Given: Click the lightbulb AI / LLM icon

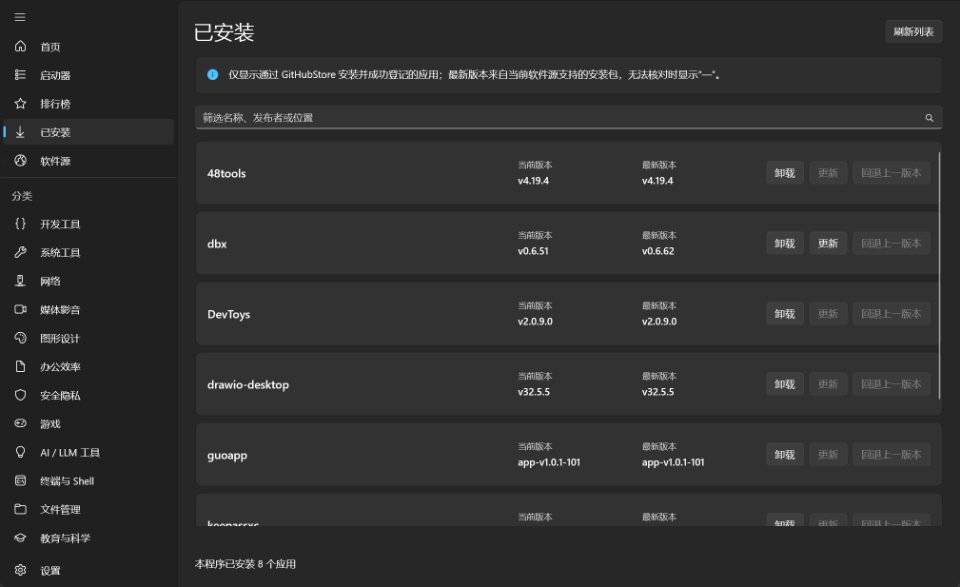Looking at the screenshot, I should point(20,452).
